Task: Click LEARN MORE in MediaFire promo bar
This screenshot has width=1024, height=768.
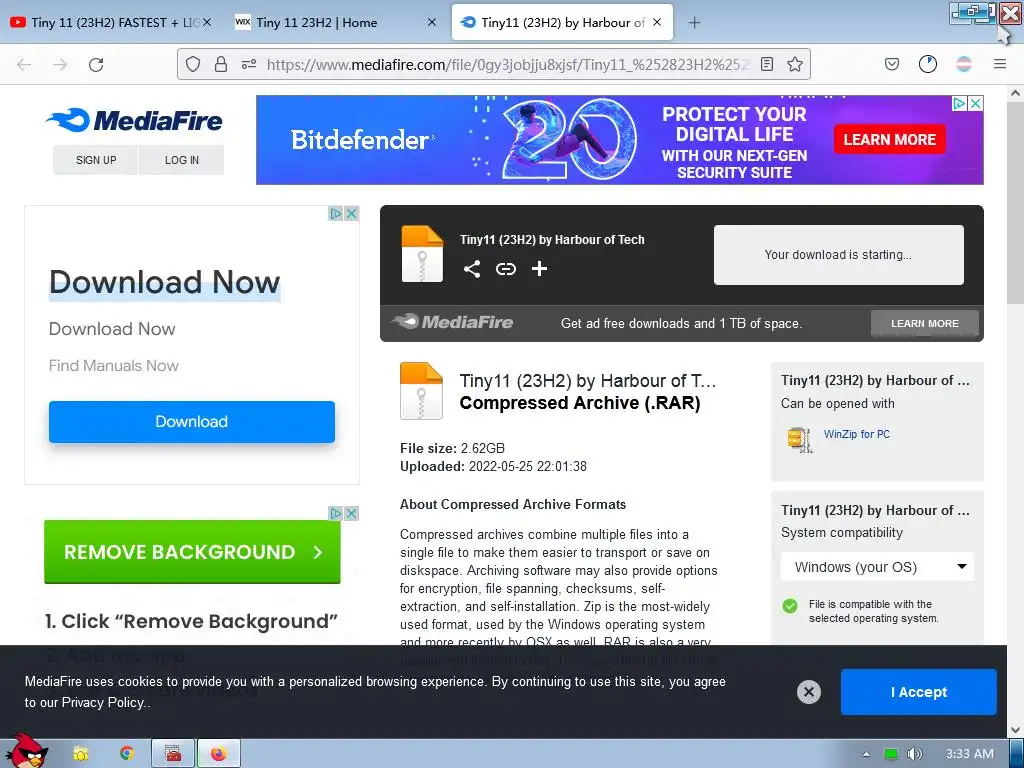Action: (925, 323)
